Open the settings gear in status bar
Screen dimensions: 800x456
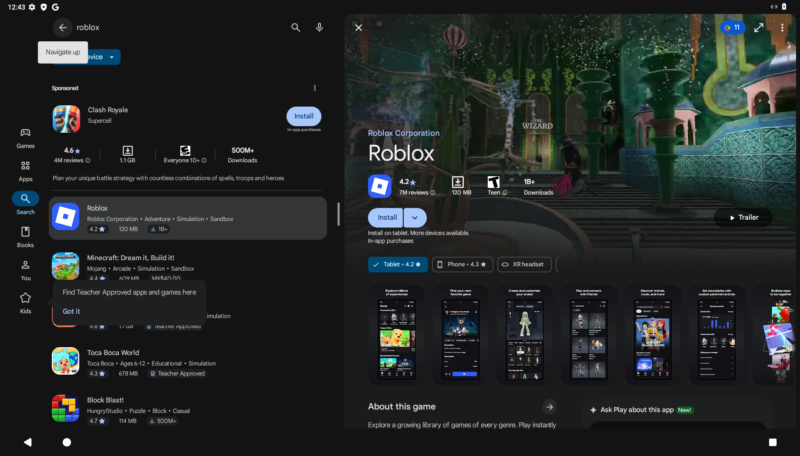[x=32, y=7]
